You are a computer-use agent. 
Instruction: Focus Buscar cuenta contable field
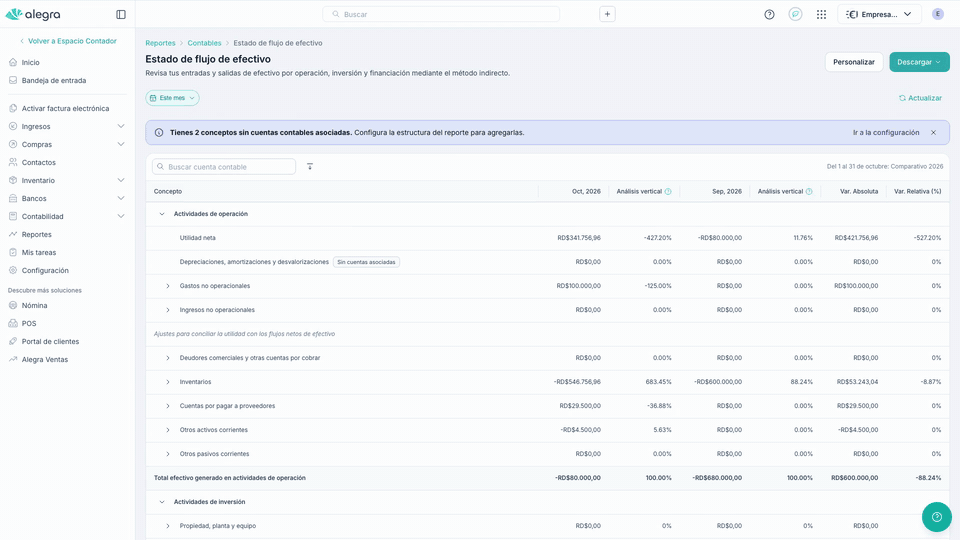pos(224,167)
